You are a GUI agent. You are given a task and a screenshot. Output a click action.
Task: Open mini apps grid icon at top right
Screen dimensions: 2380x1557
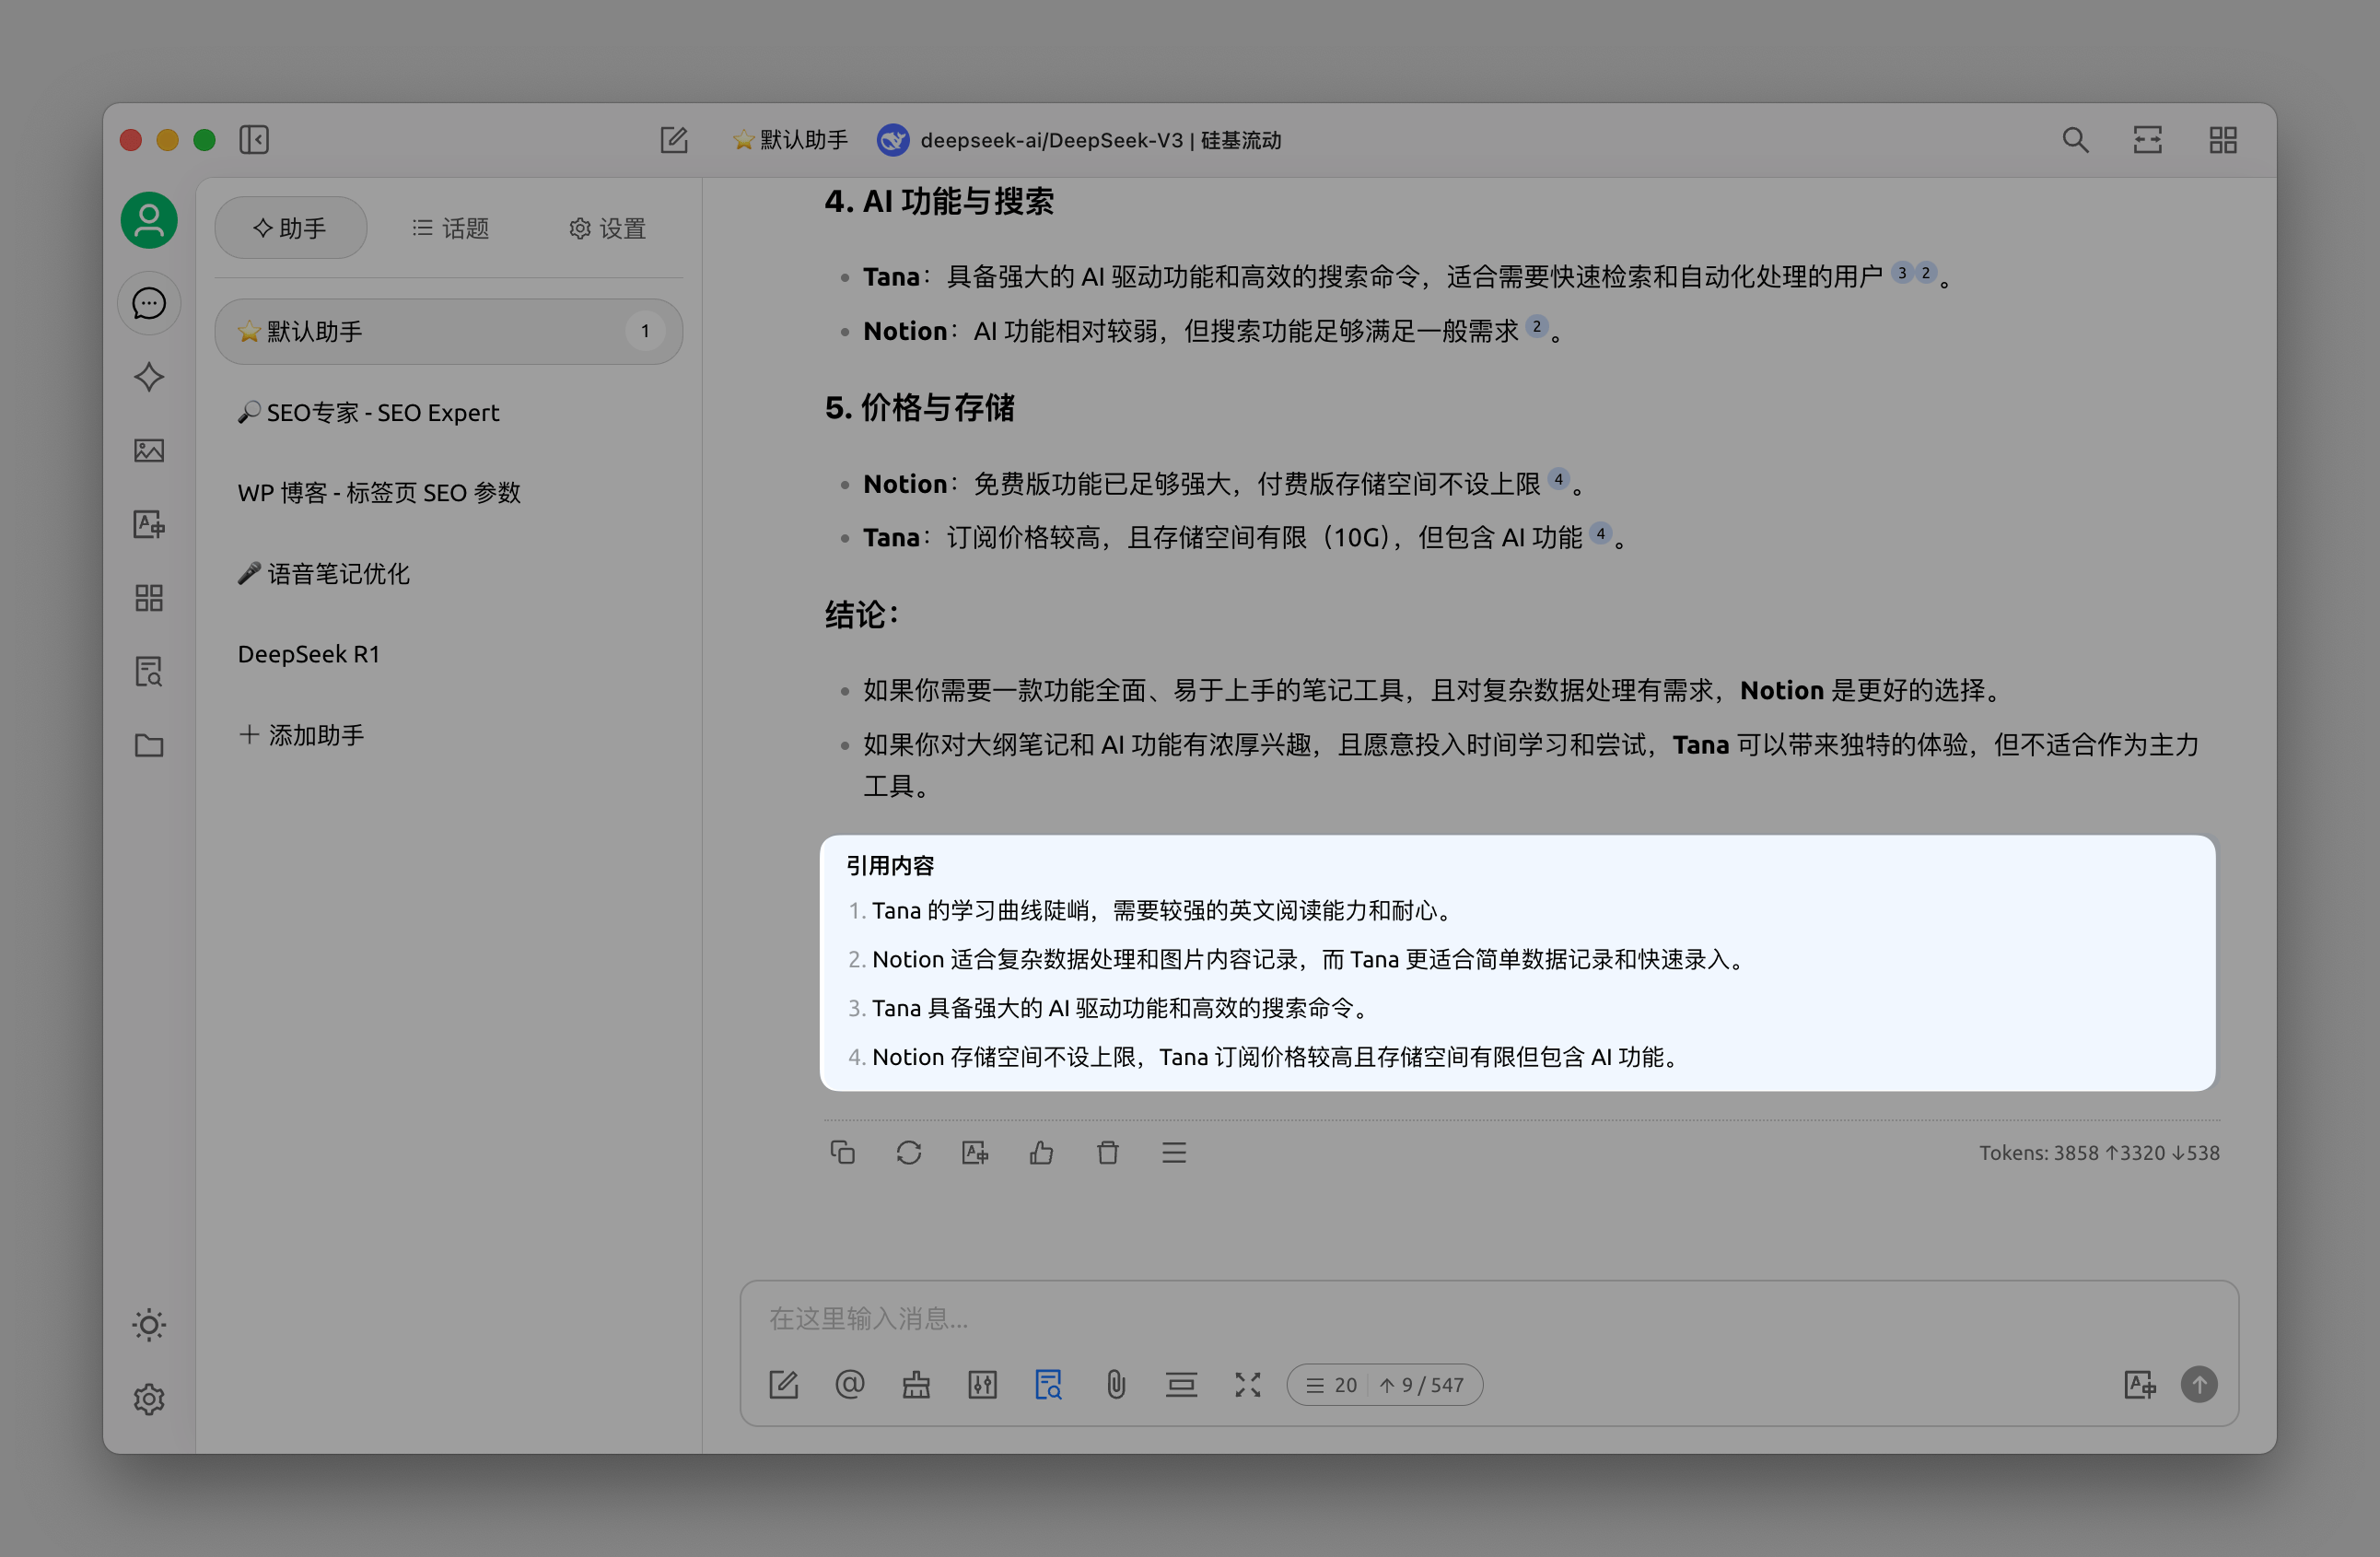(2222, 140)
